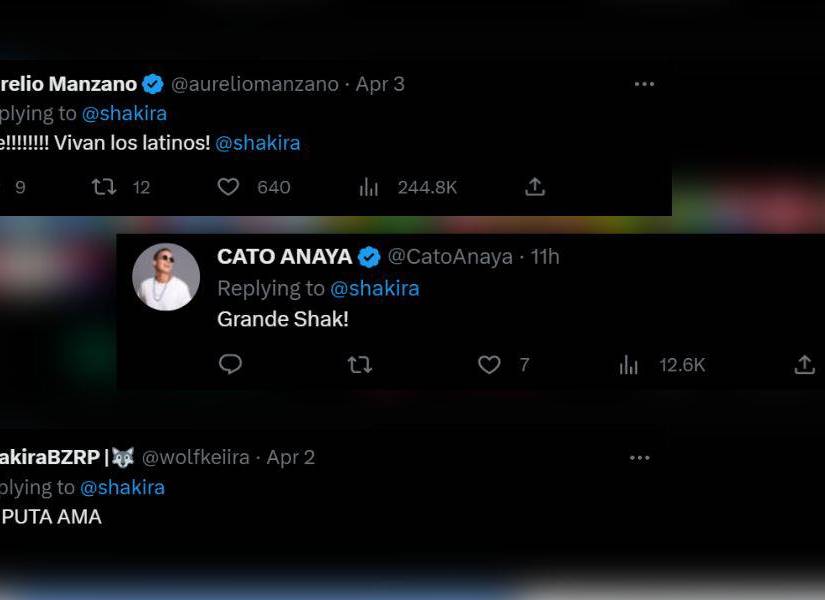This screenshot has width=825, height=600.
Task: Open @shakira mention in Cato Anaya's reply header
Action: coord(375,288)
